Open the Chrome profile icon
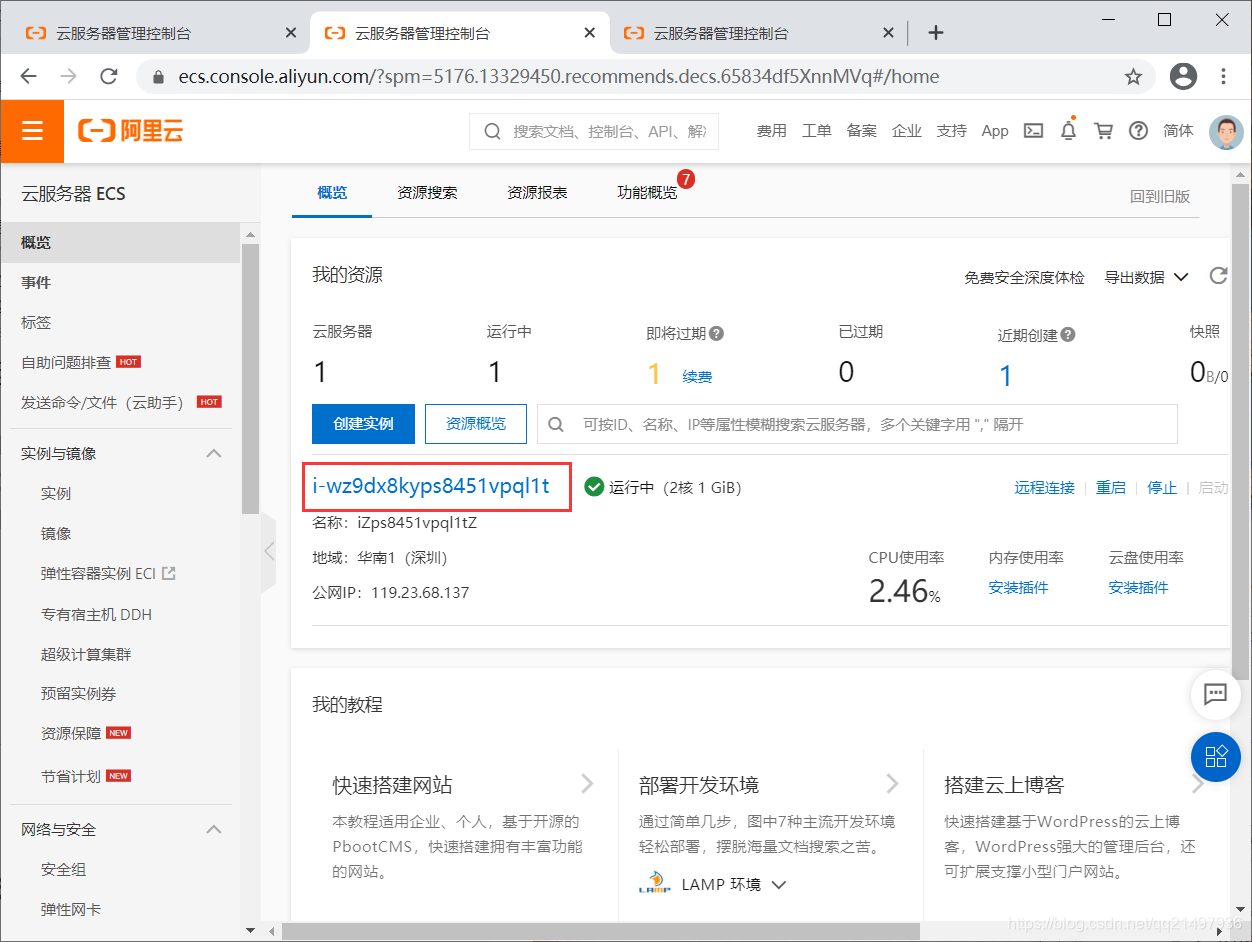 (x=1183, y=76)
